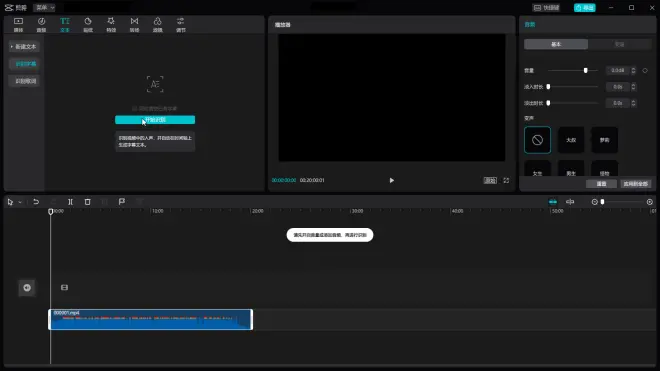
Task: Switch to the 变速 (Speed) tab
Action: [x=620, y=44]
